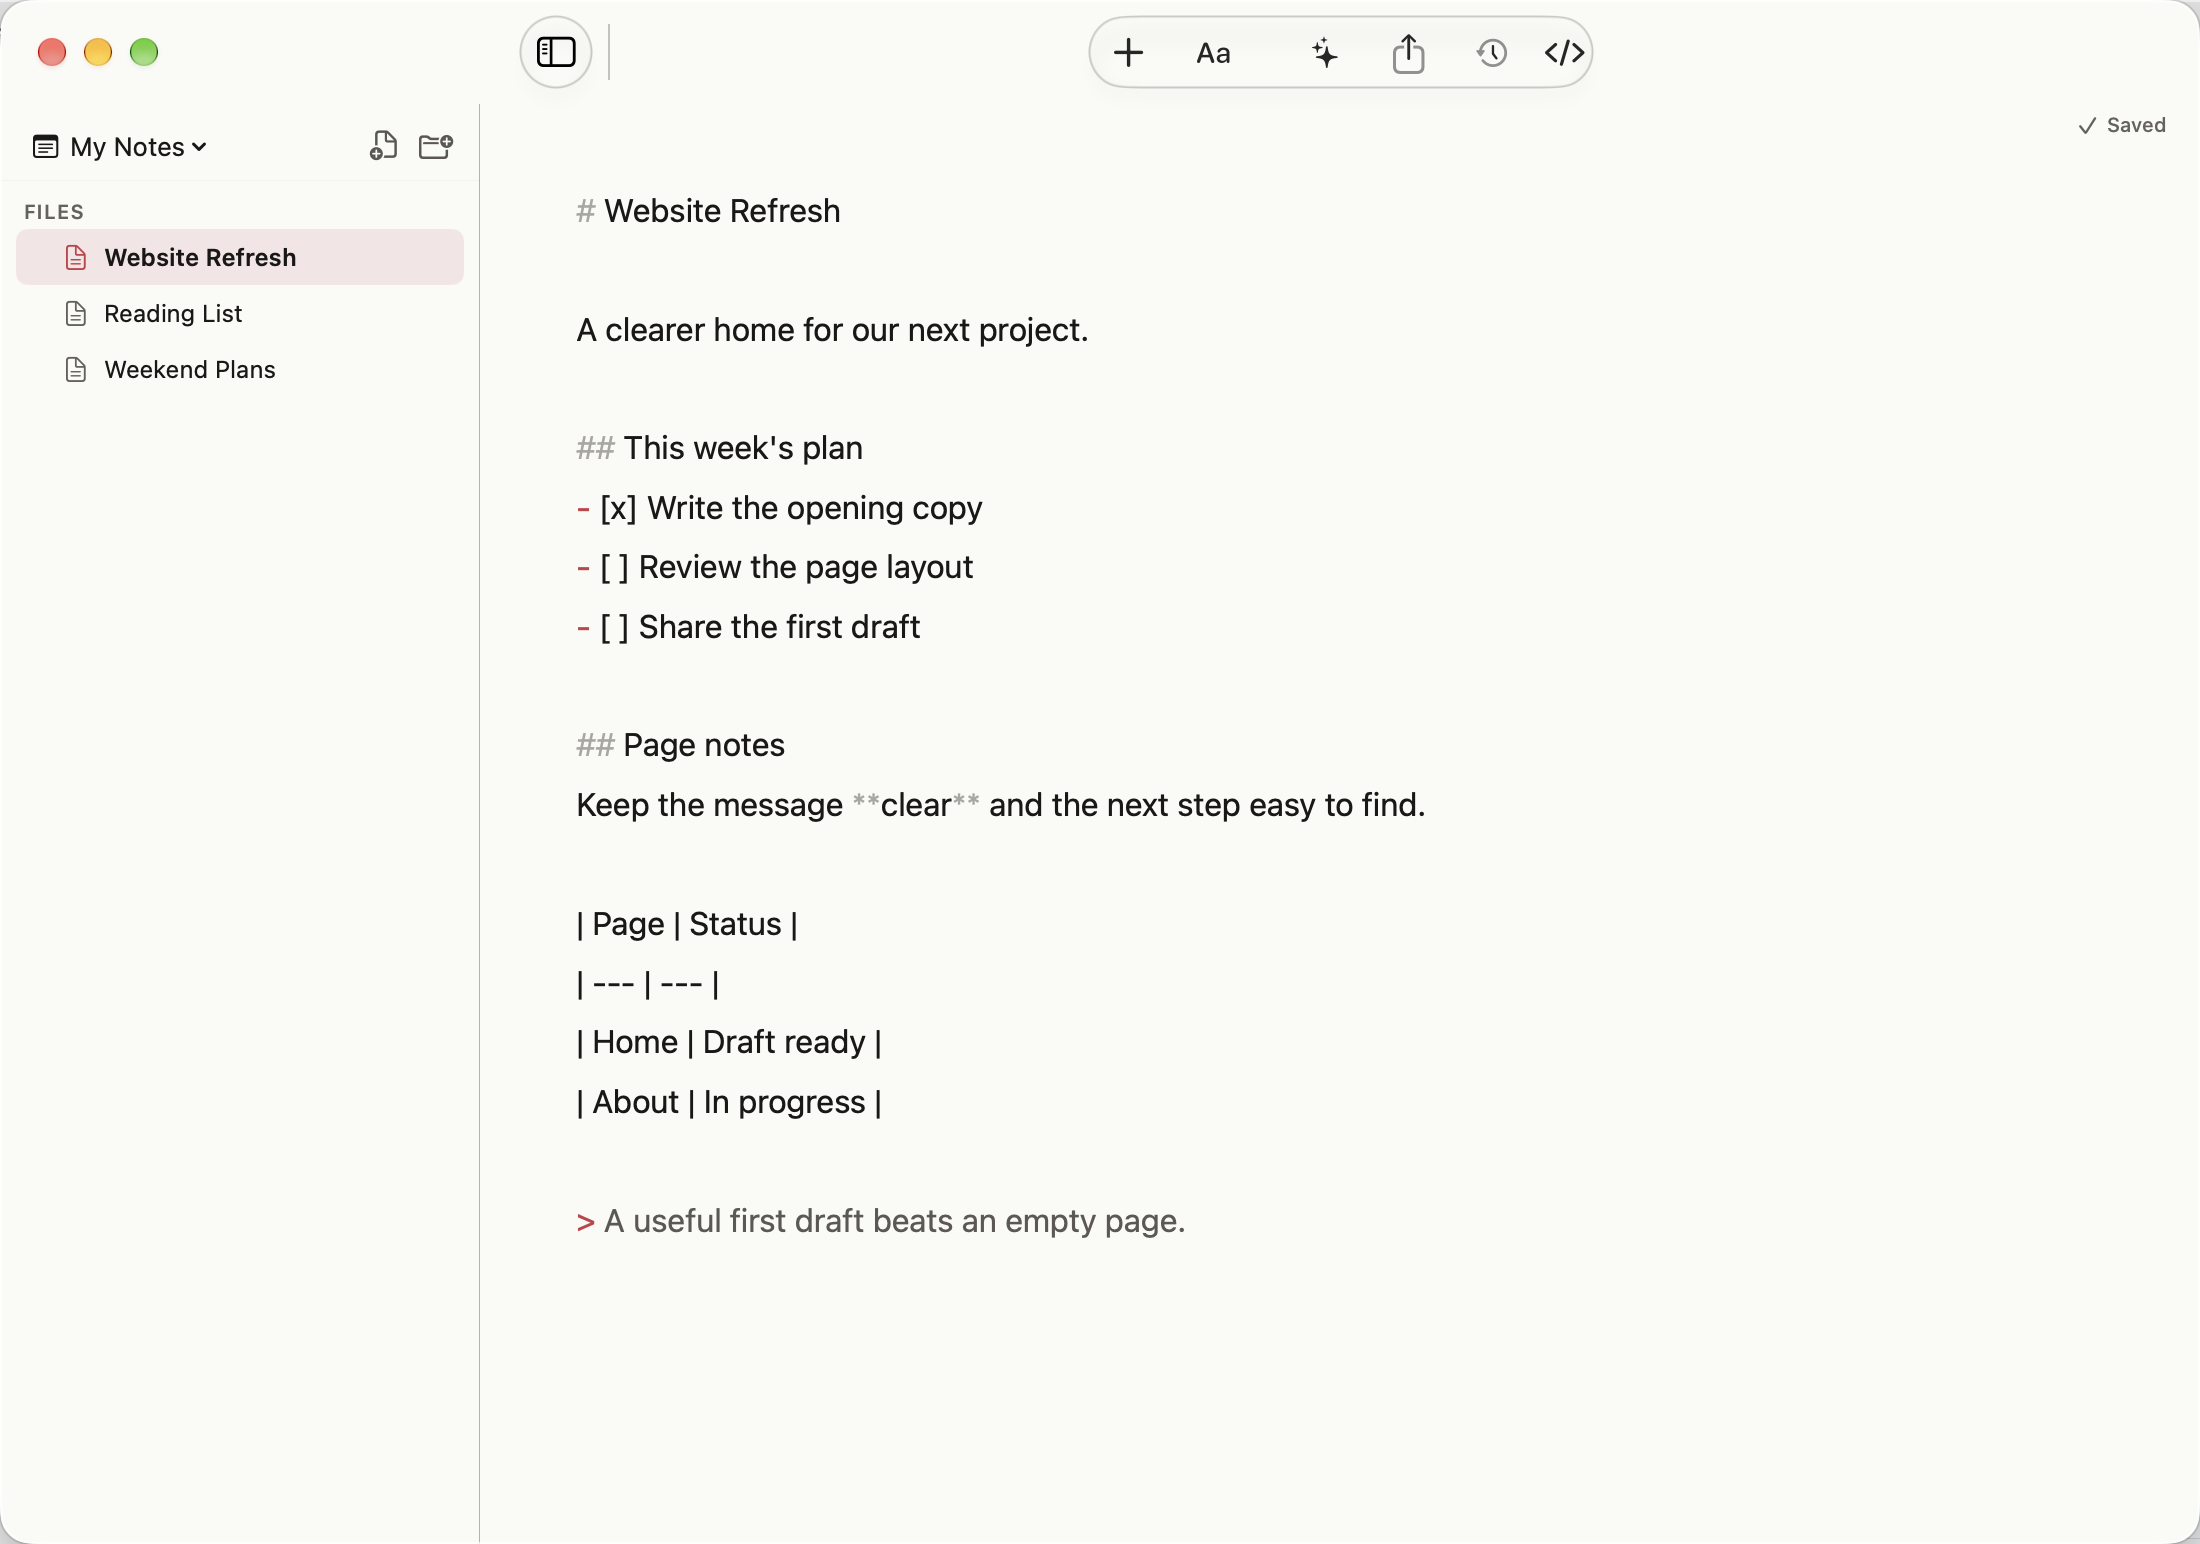Create a new note file
Viewport: 2200px width, 1544px height.
click(383, 146)
